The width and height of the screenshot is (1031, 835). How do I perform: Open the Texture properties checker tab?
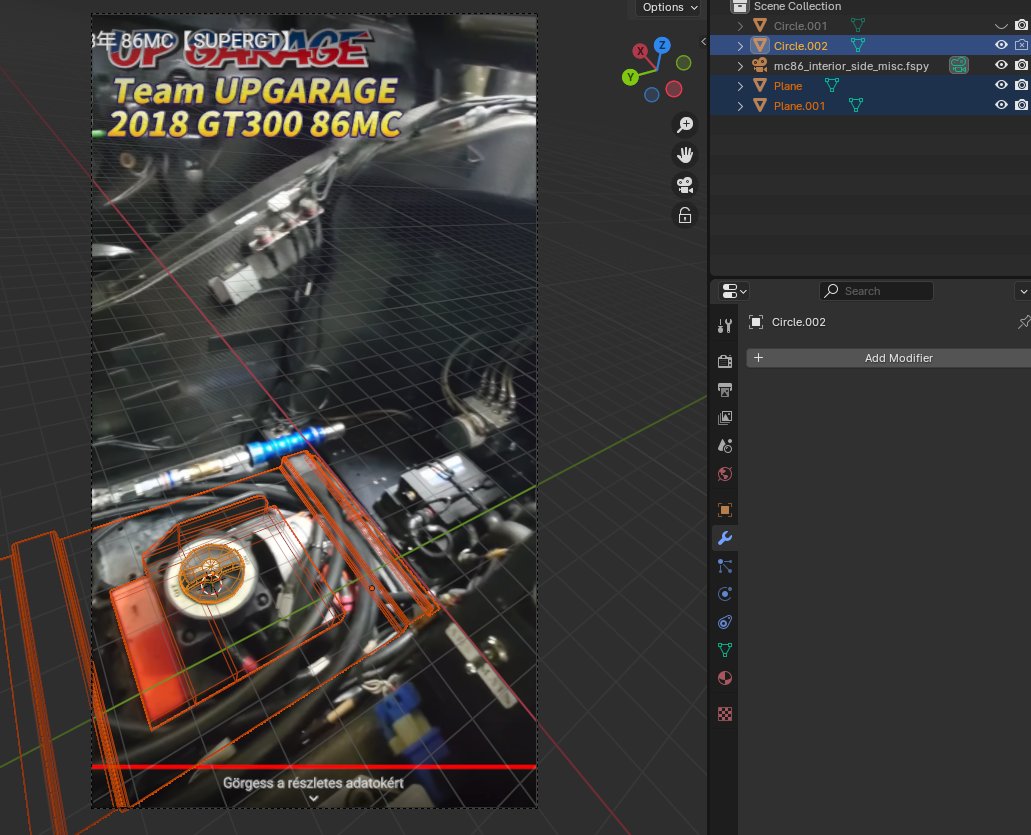(x=725, y=714)
